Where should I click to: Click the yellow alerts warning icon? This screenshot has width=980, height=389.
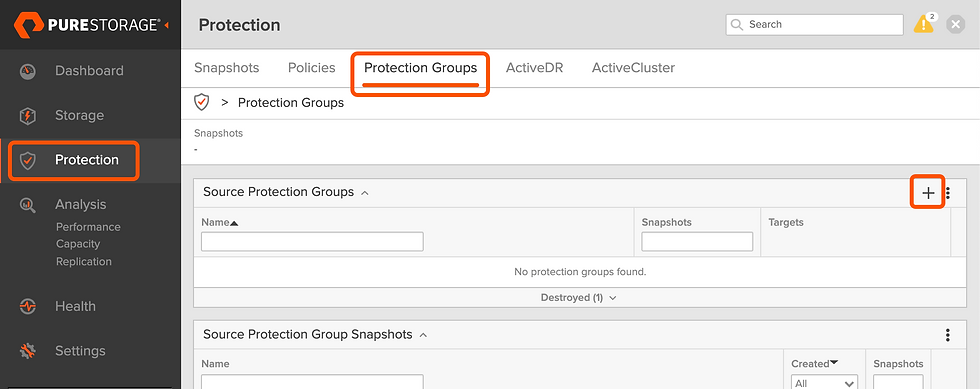coord(924,24)
